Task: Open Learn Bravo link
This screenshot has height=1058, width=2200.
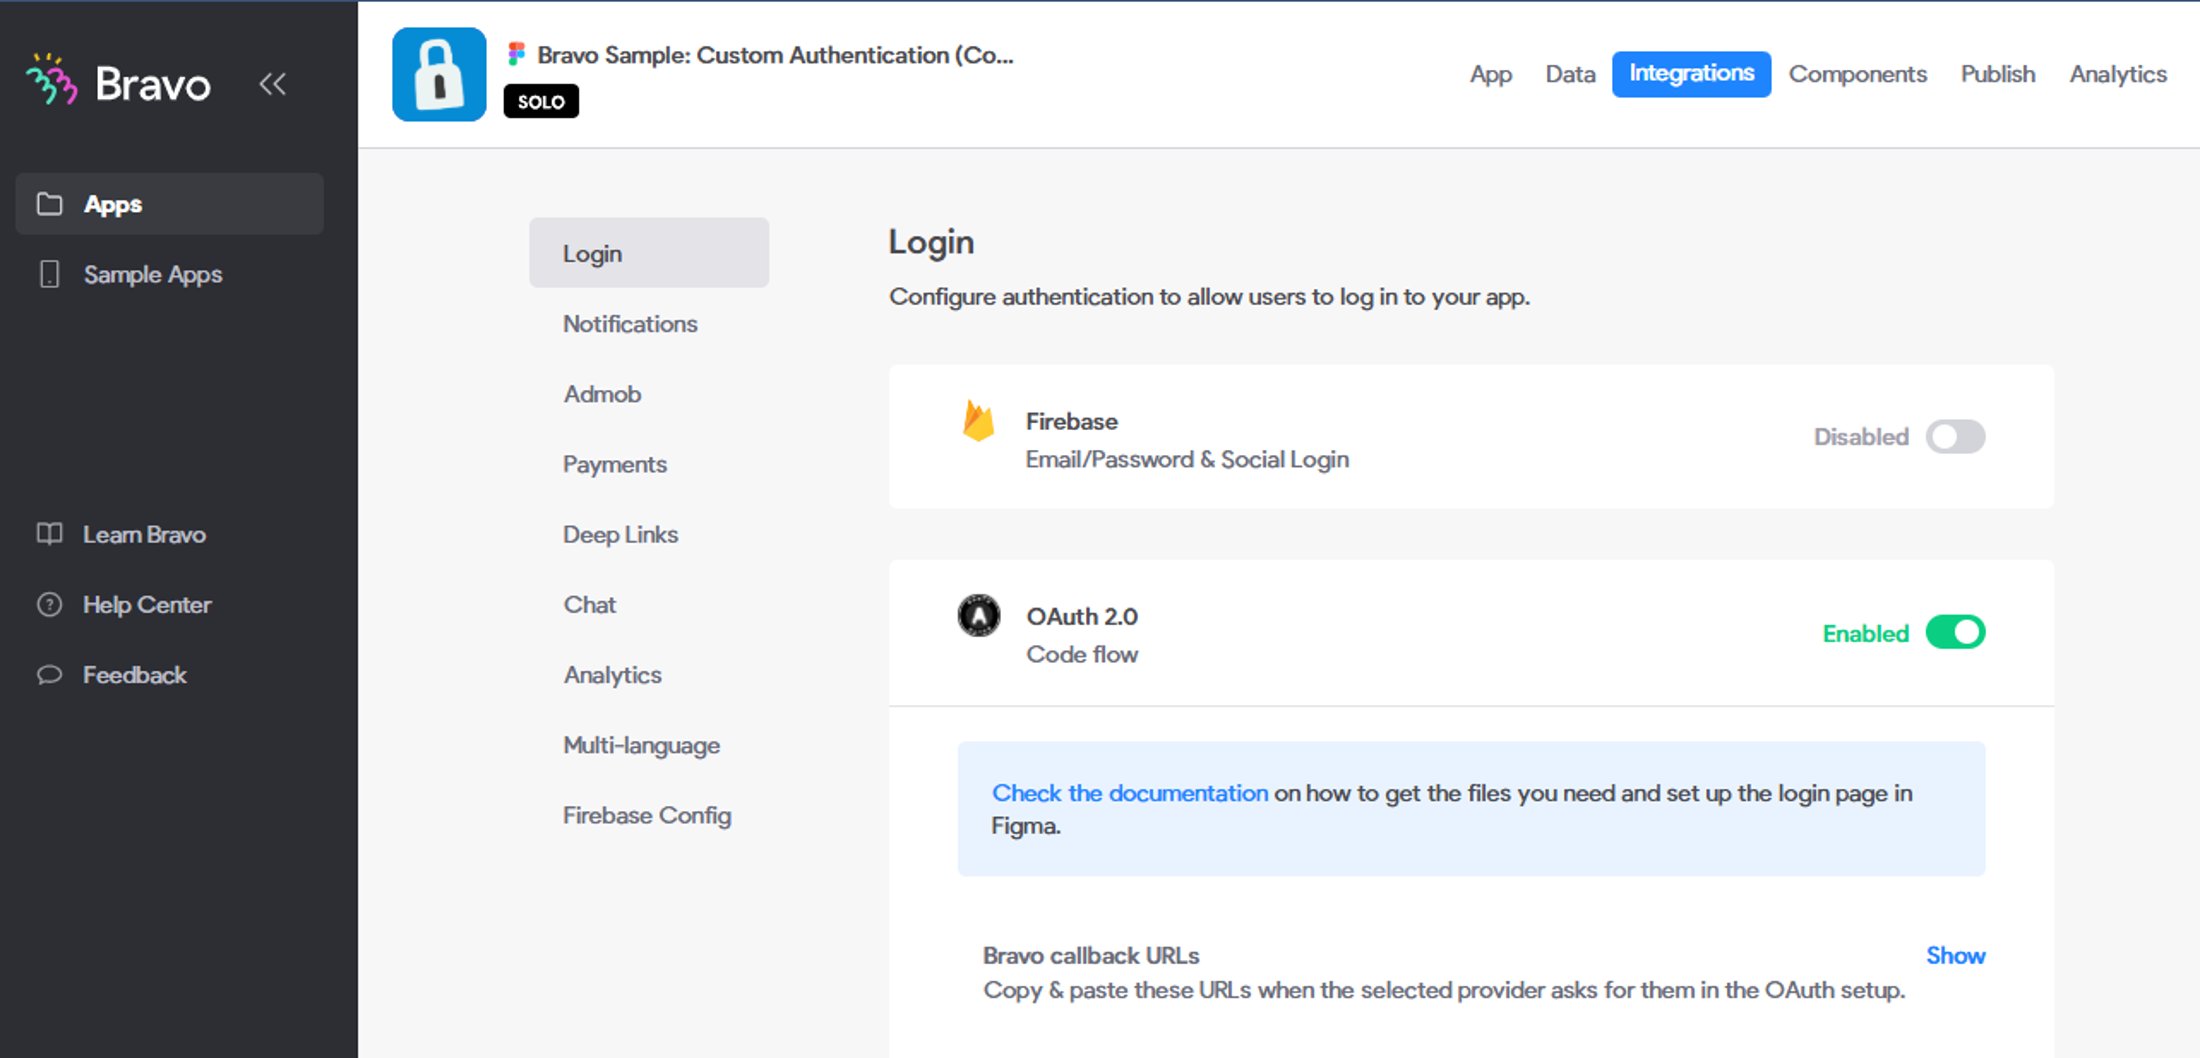Action: (x=144, y=534)
